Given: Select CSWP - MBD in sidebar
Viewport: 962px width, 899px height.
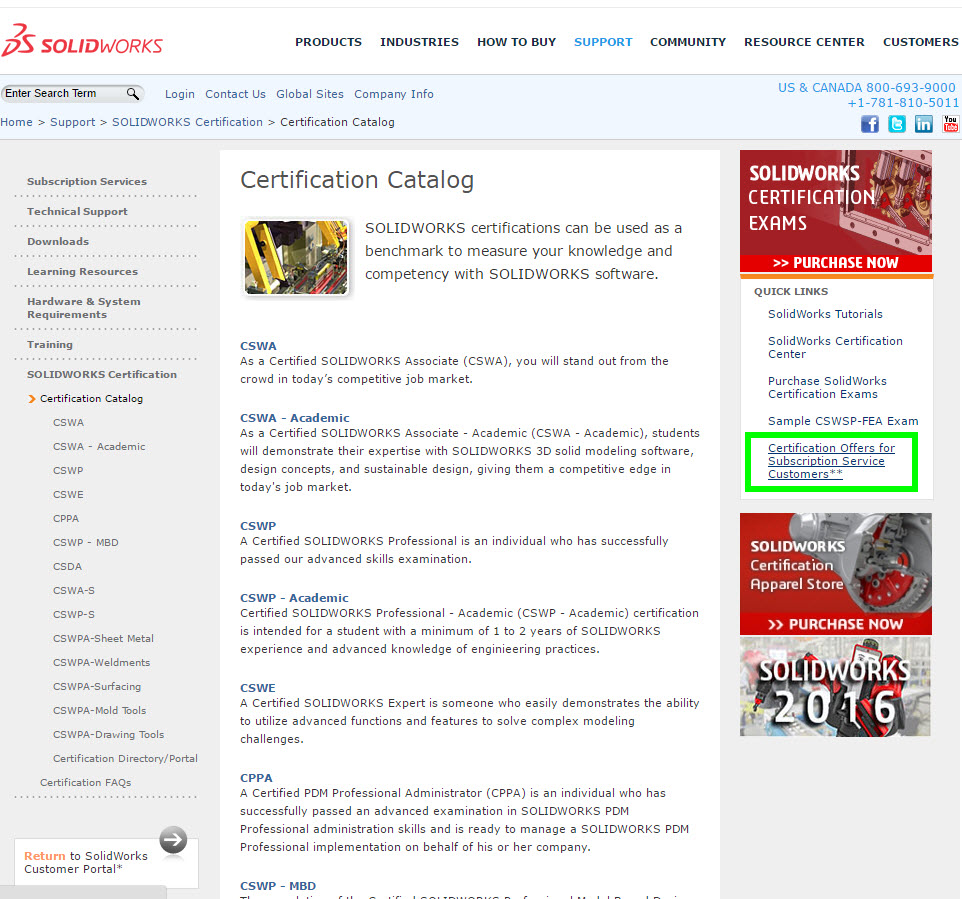Looking at the screenshot, I should coord(86,542).
